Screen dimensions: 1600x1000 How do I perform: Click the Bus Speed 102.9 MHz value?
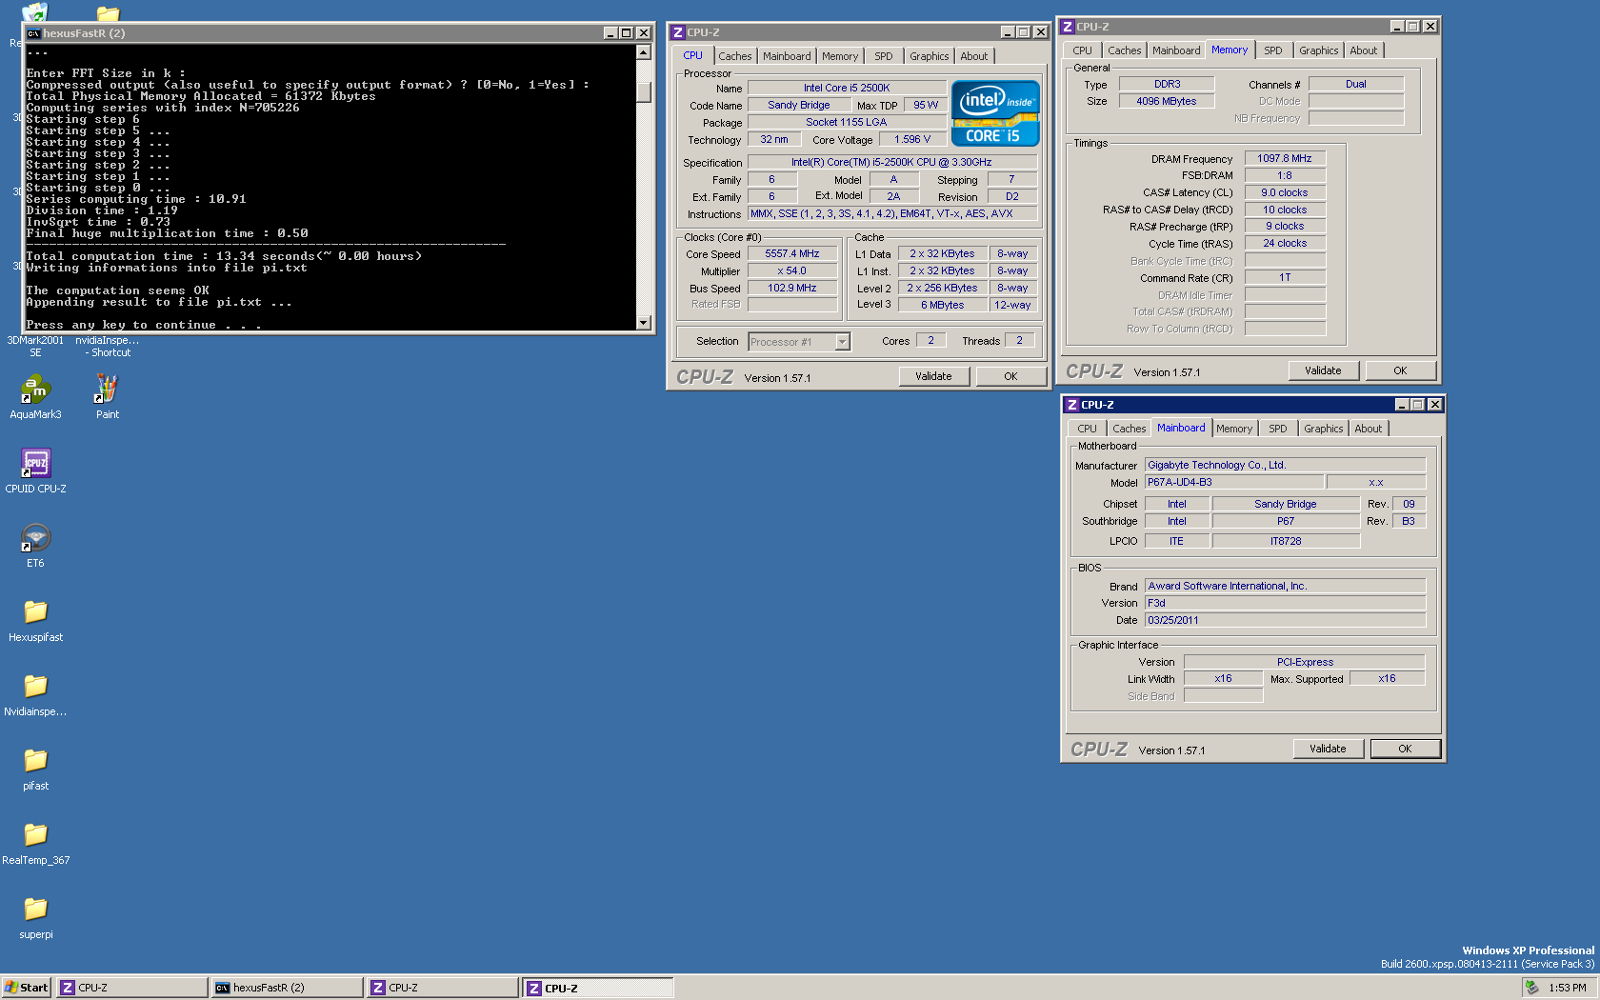[792, 288]
